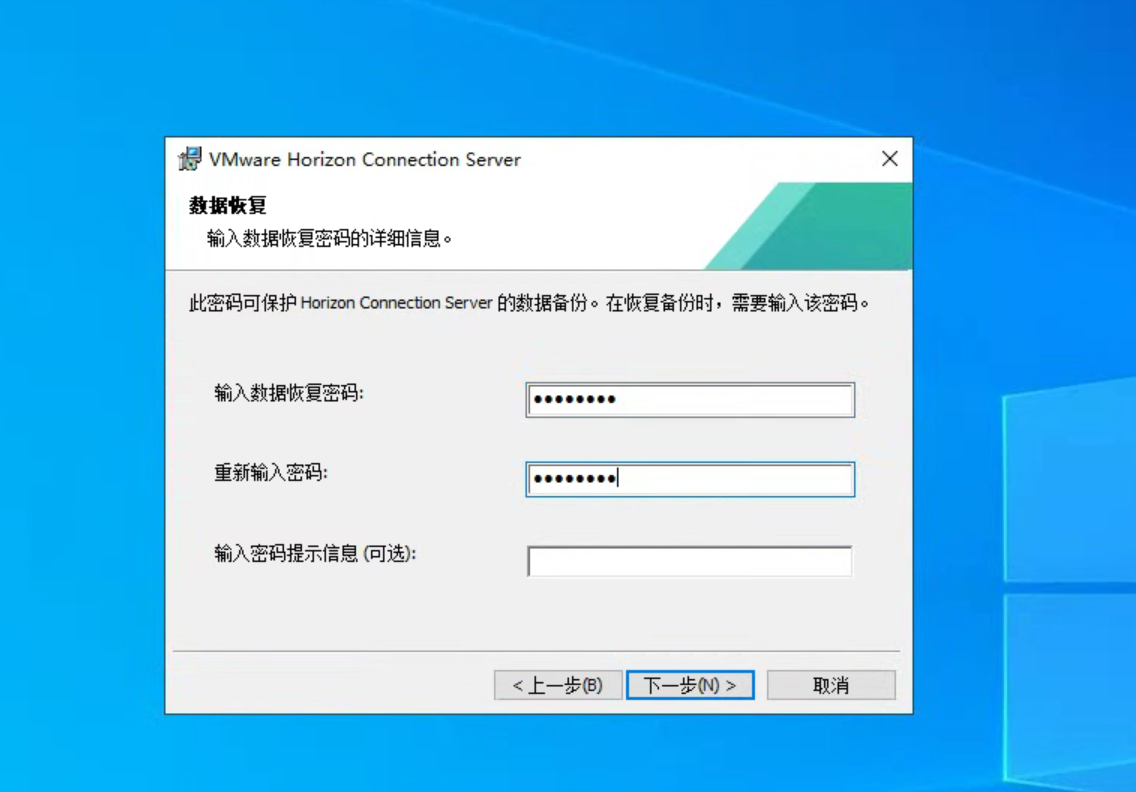Screen dimensions: 1136x792
Task: Click the VMware Horizon Connection Server title text
Action: (364, 159)
